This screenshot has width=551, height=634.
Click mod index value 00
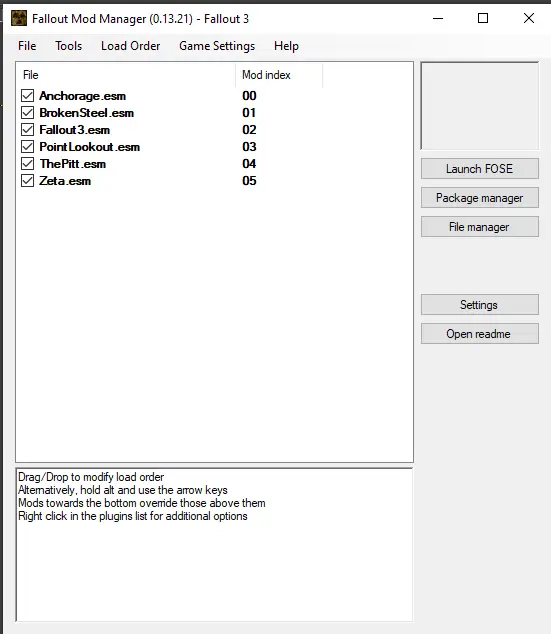(x=249, y=96)
